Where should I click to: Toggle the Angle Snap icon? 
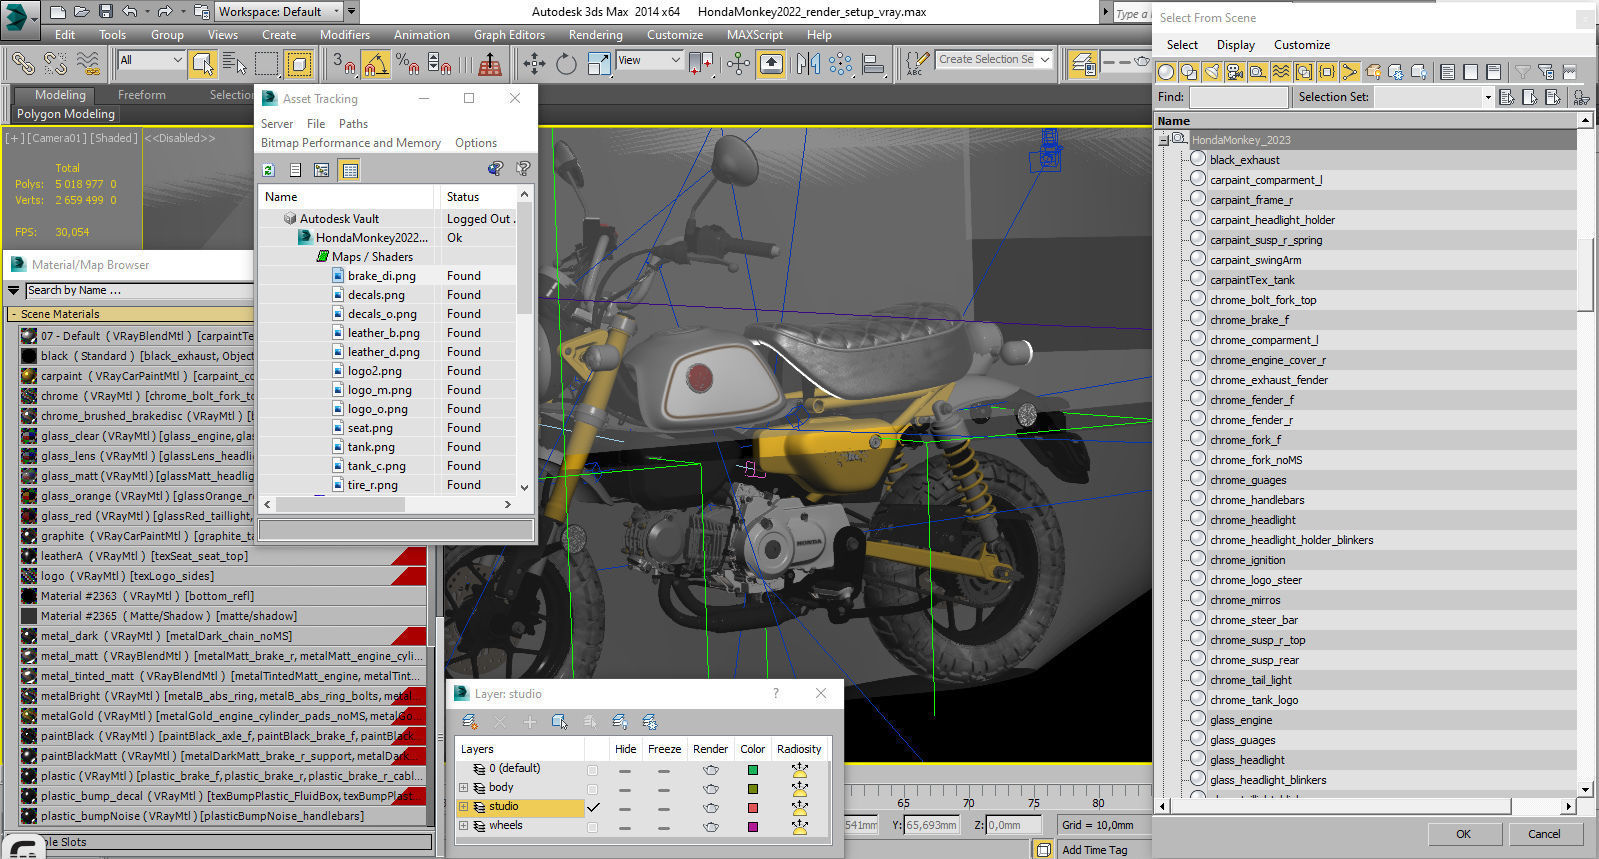(x=376, y=64)
